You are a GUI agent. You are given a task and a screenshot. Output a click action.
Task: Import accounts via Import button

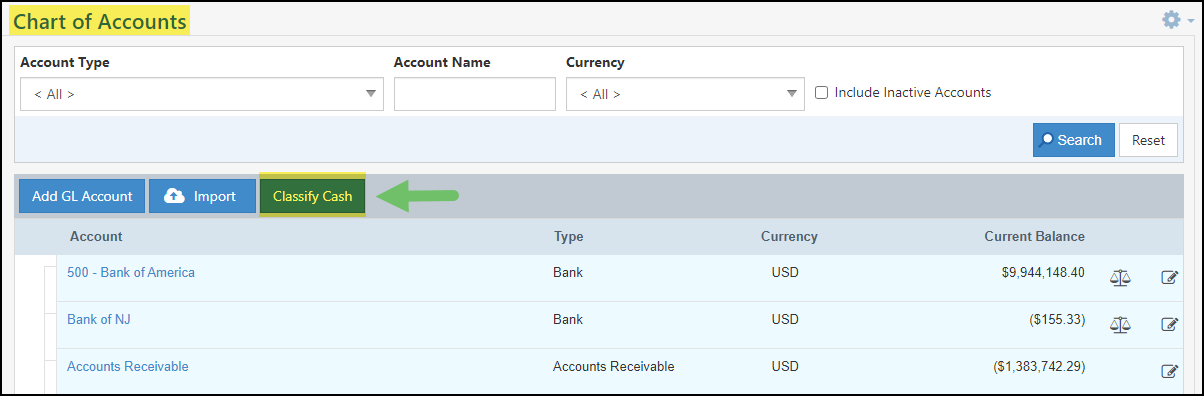point(202,196)
